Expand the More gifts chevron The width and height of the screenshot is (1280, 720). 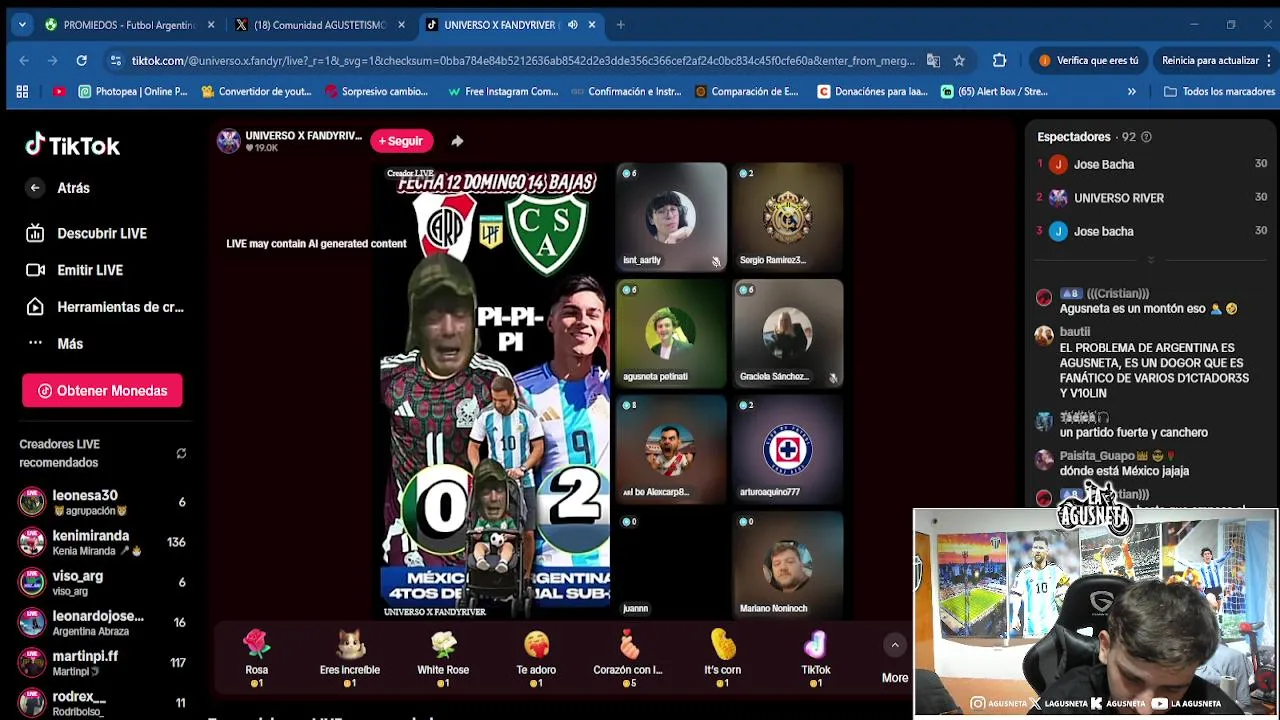point(895,646)
